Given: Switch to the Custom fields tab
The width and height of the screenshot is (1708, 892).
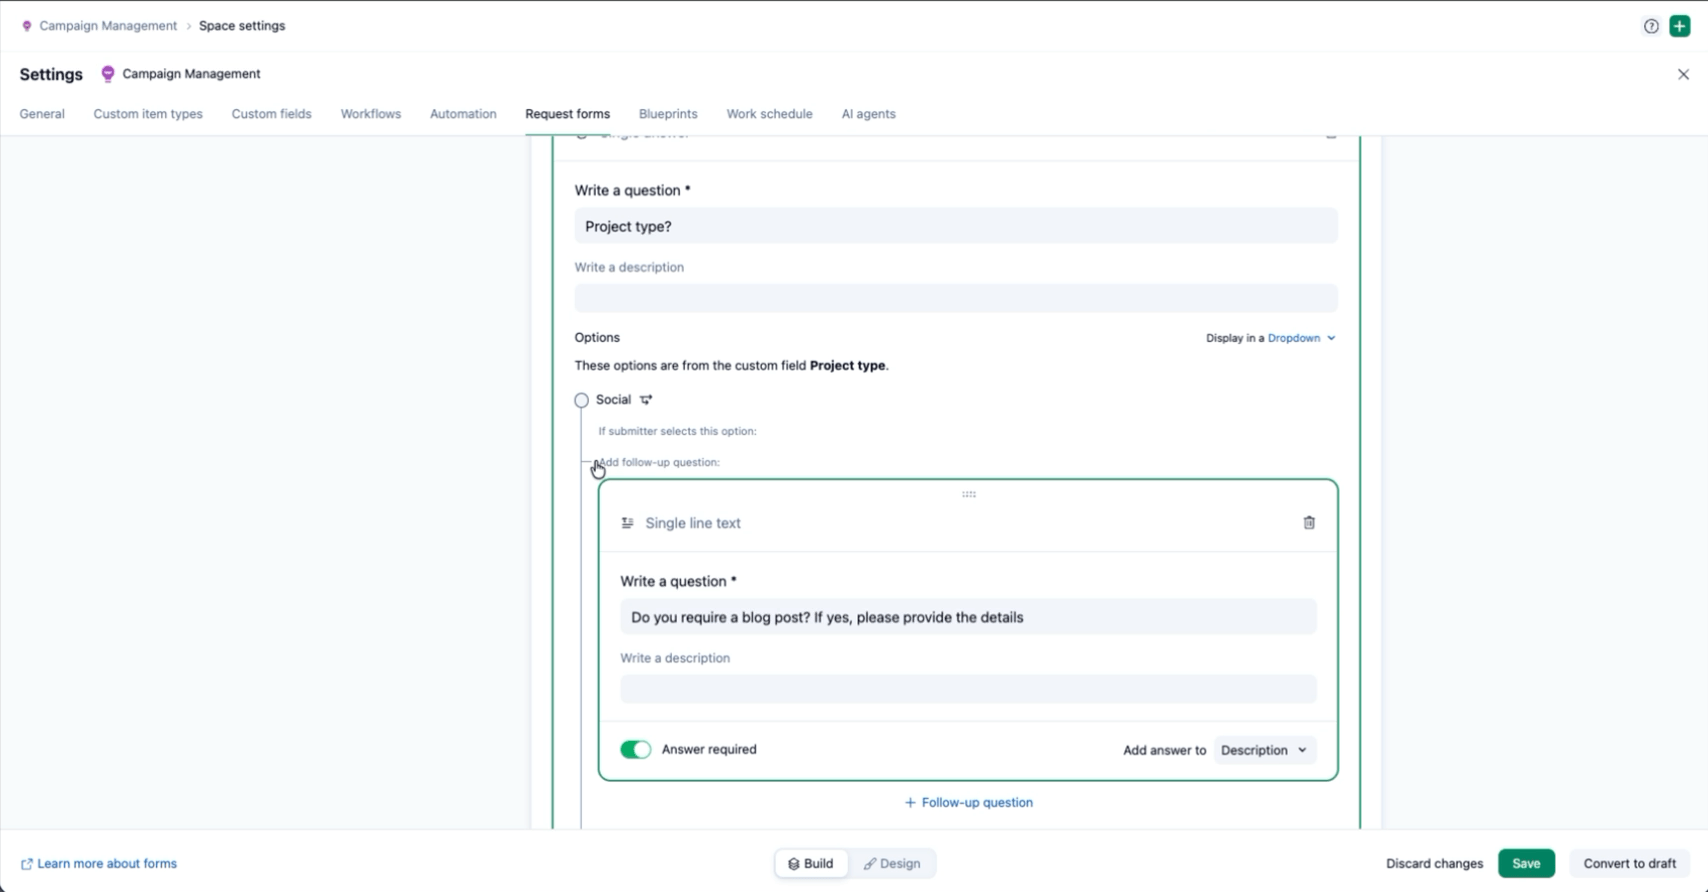Looking at the screenshot, I should tap(271, 114).
